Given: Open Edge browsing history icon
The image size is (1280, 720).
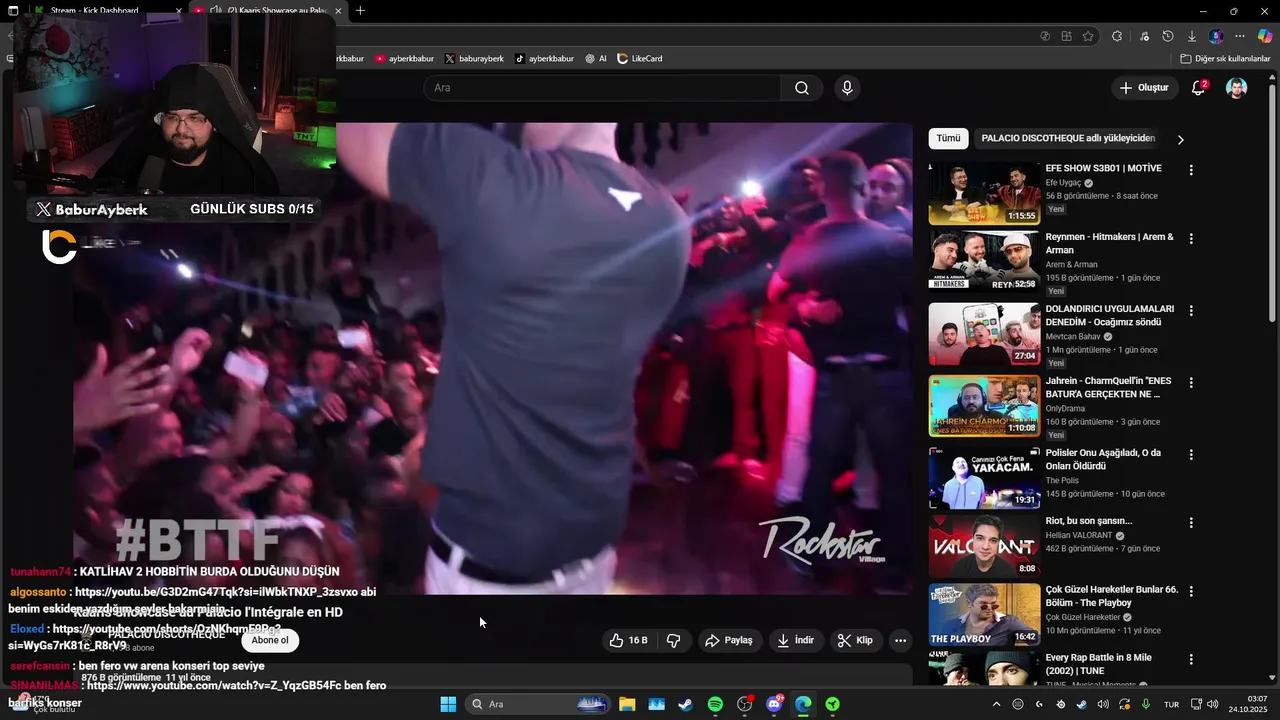Looking at the screenshot, I should (x=1168, y=36).
